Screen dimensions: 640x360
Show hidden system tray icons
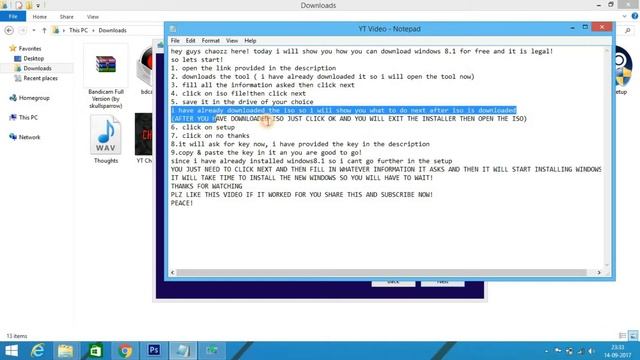(547, 351)
